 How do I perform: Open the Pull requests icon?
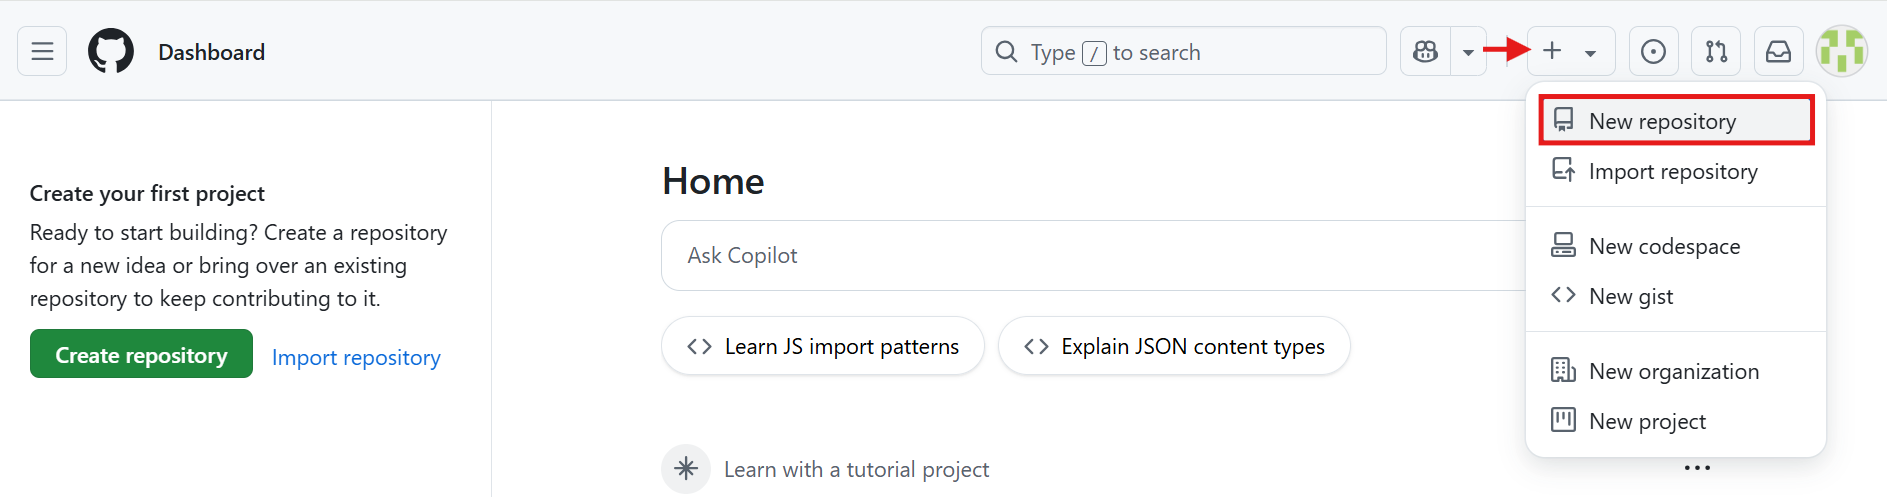(x=1716, y=51)
